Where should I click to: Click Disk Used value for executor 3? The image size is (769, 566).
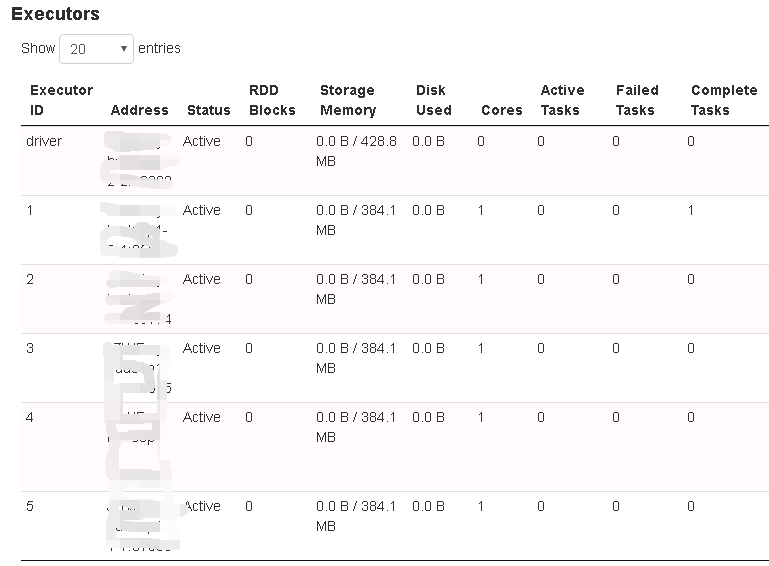[x=428, y=348]
